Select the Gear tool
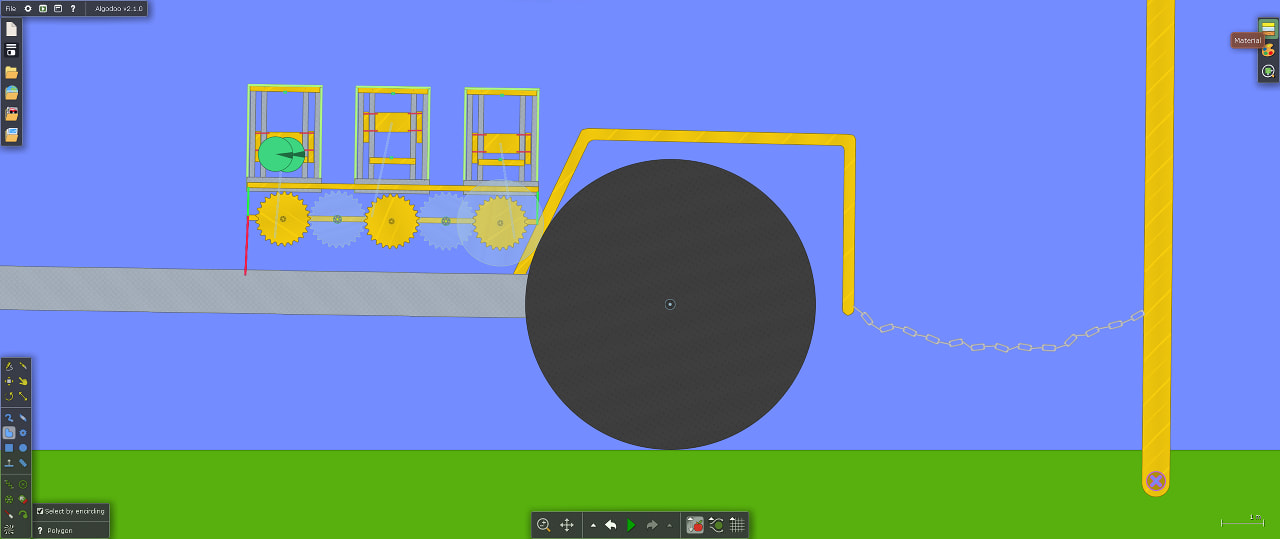1280x539 pixels. coord(23,433)
